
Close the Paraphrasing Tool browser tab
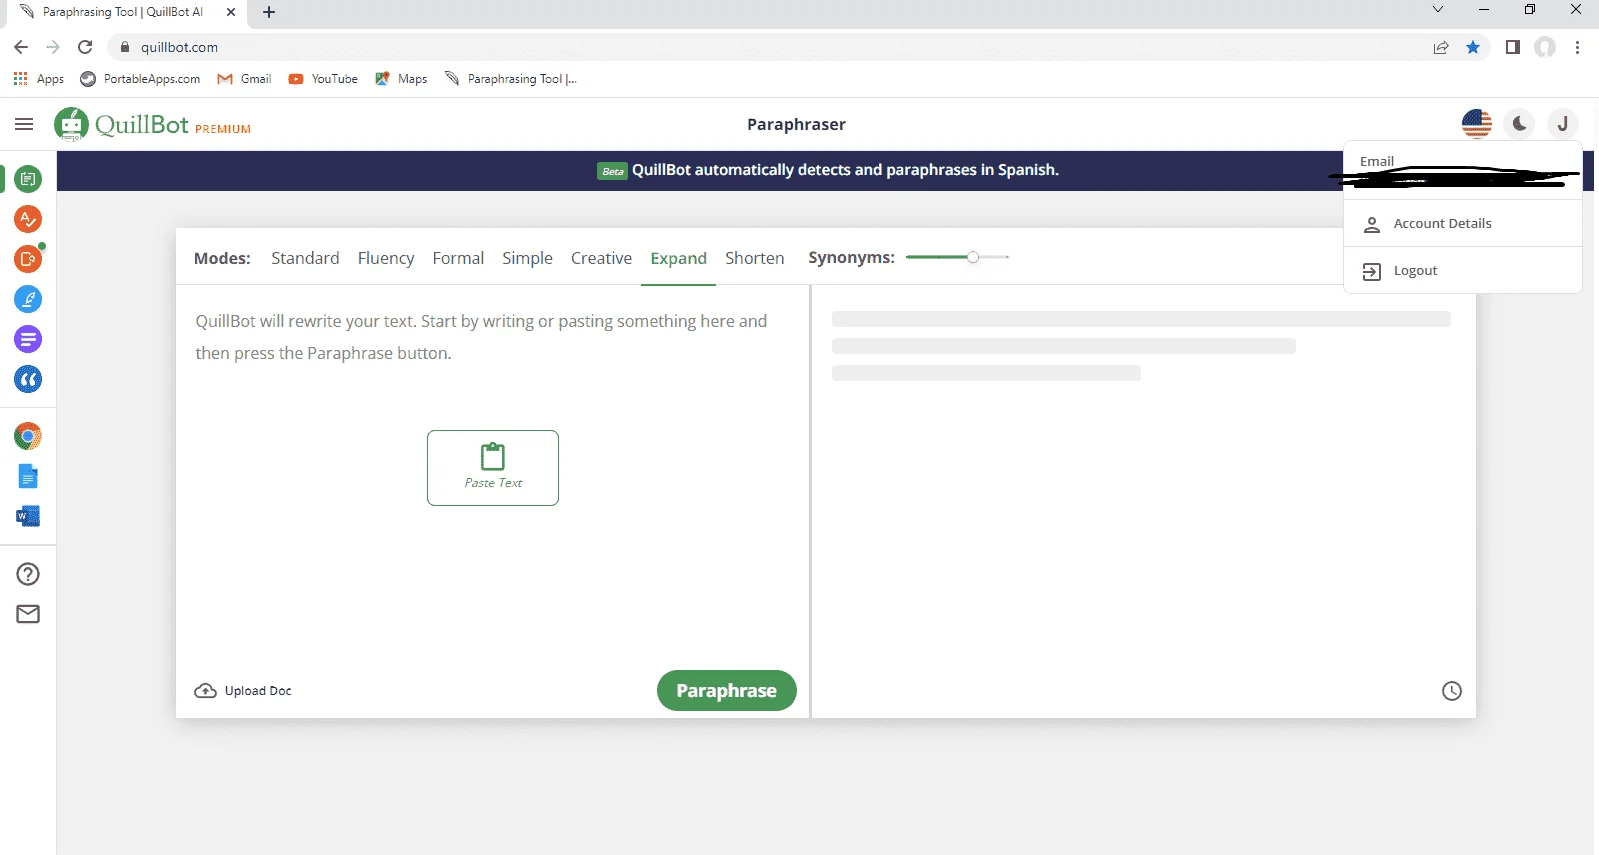click(x=231, y=12)
